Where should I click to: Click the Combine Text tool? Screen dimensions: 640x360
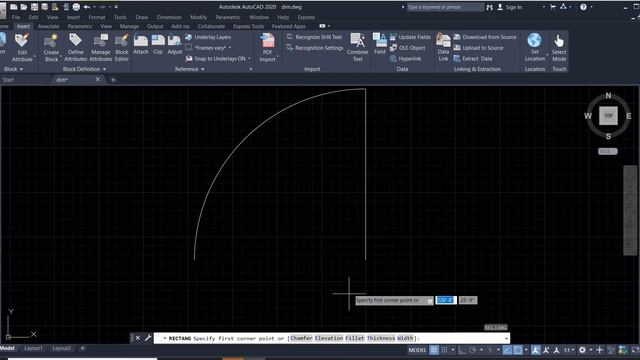358,47
